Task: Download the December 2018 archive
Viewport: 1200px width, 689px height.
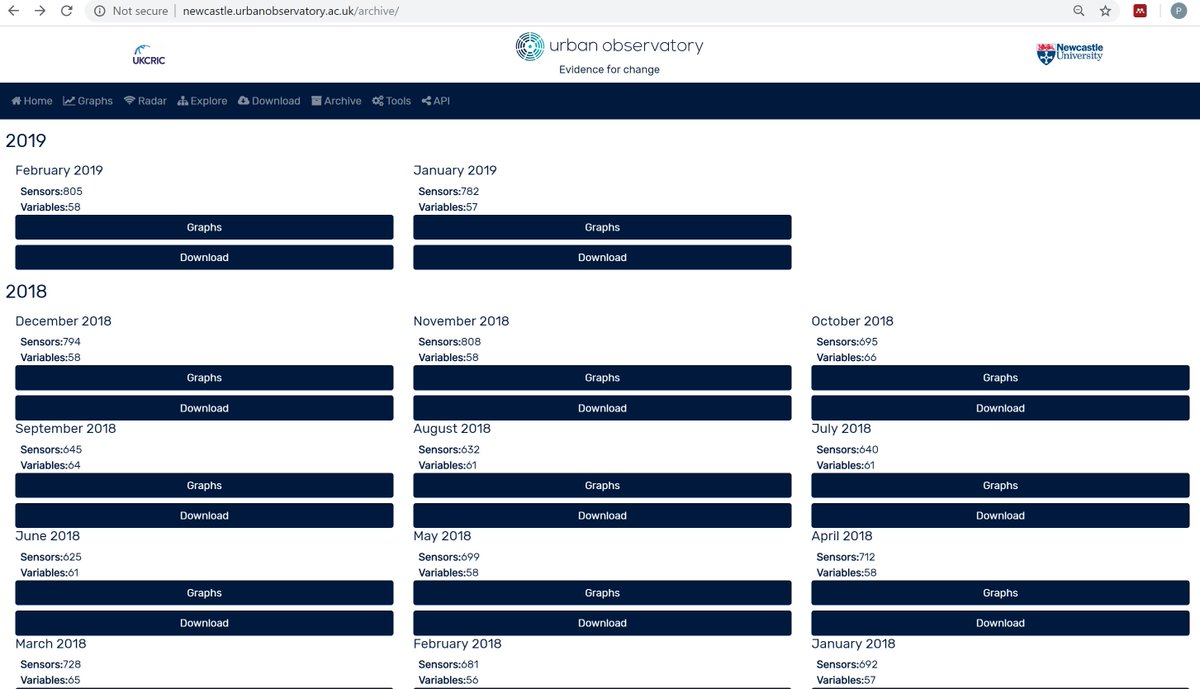Action: [204, 408]
